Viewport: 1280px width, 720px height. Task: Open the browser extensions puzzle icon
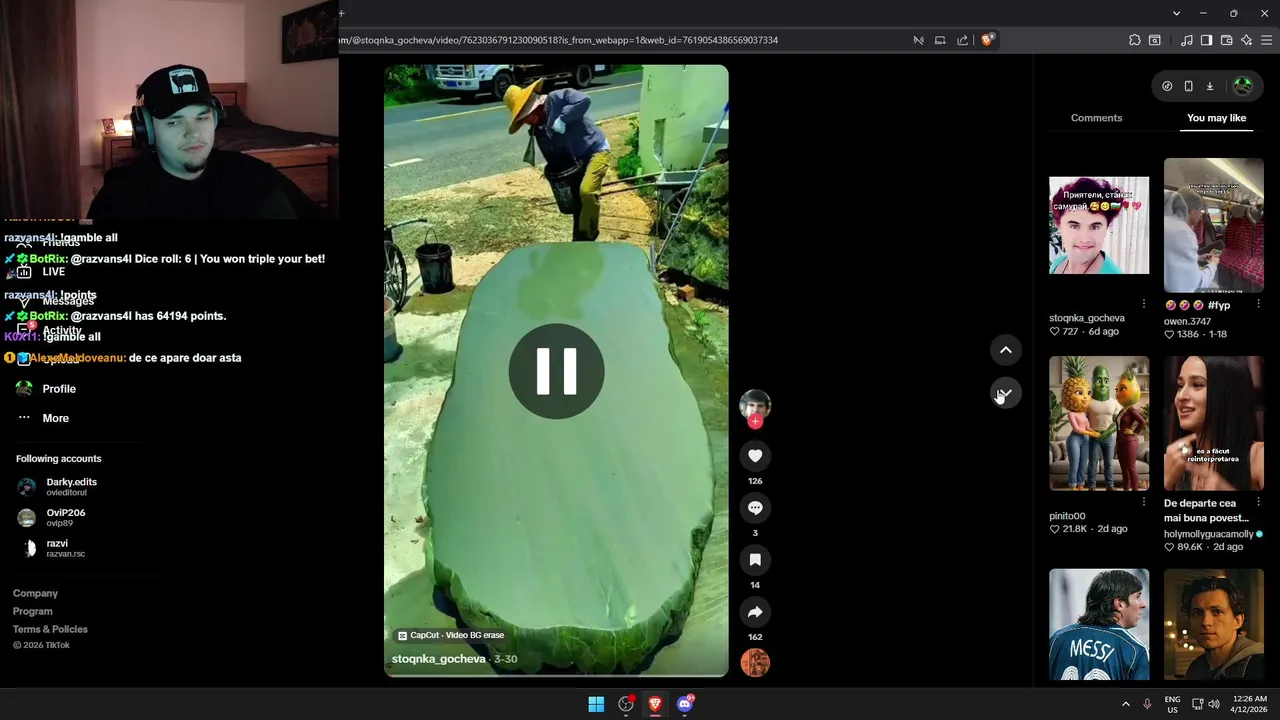[1135, 40]
